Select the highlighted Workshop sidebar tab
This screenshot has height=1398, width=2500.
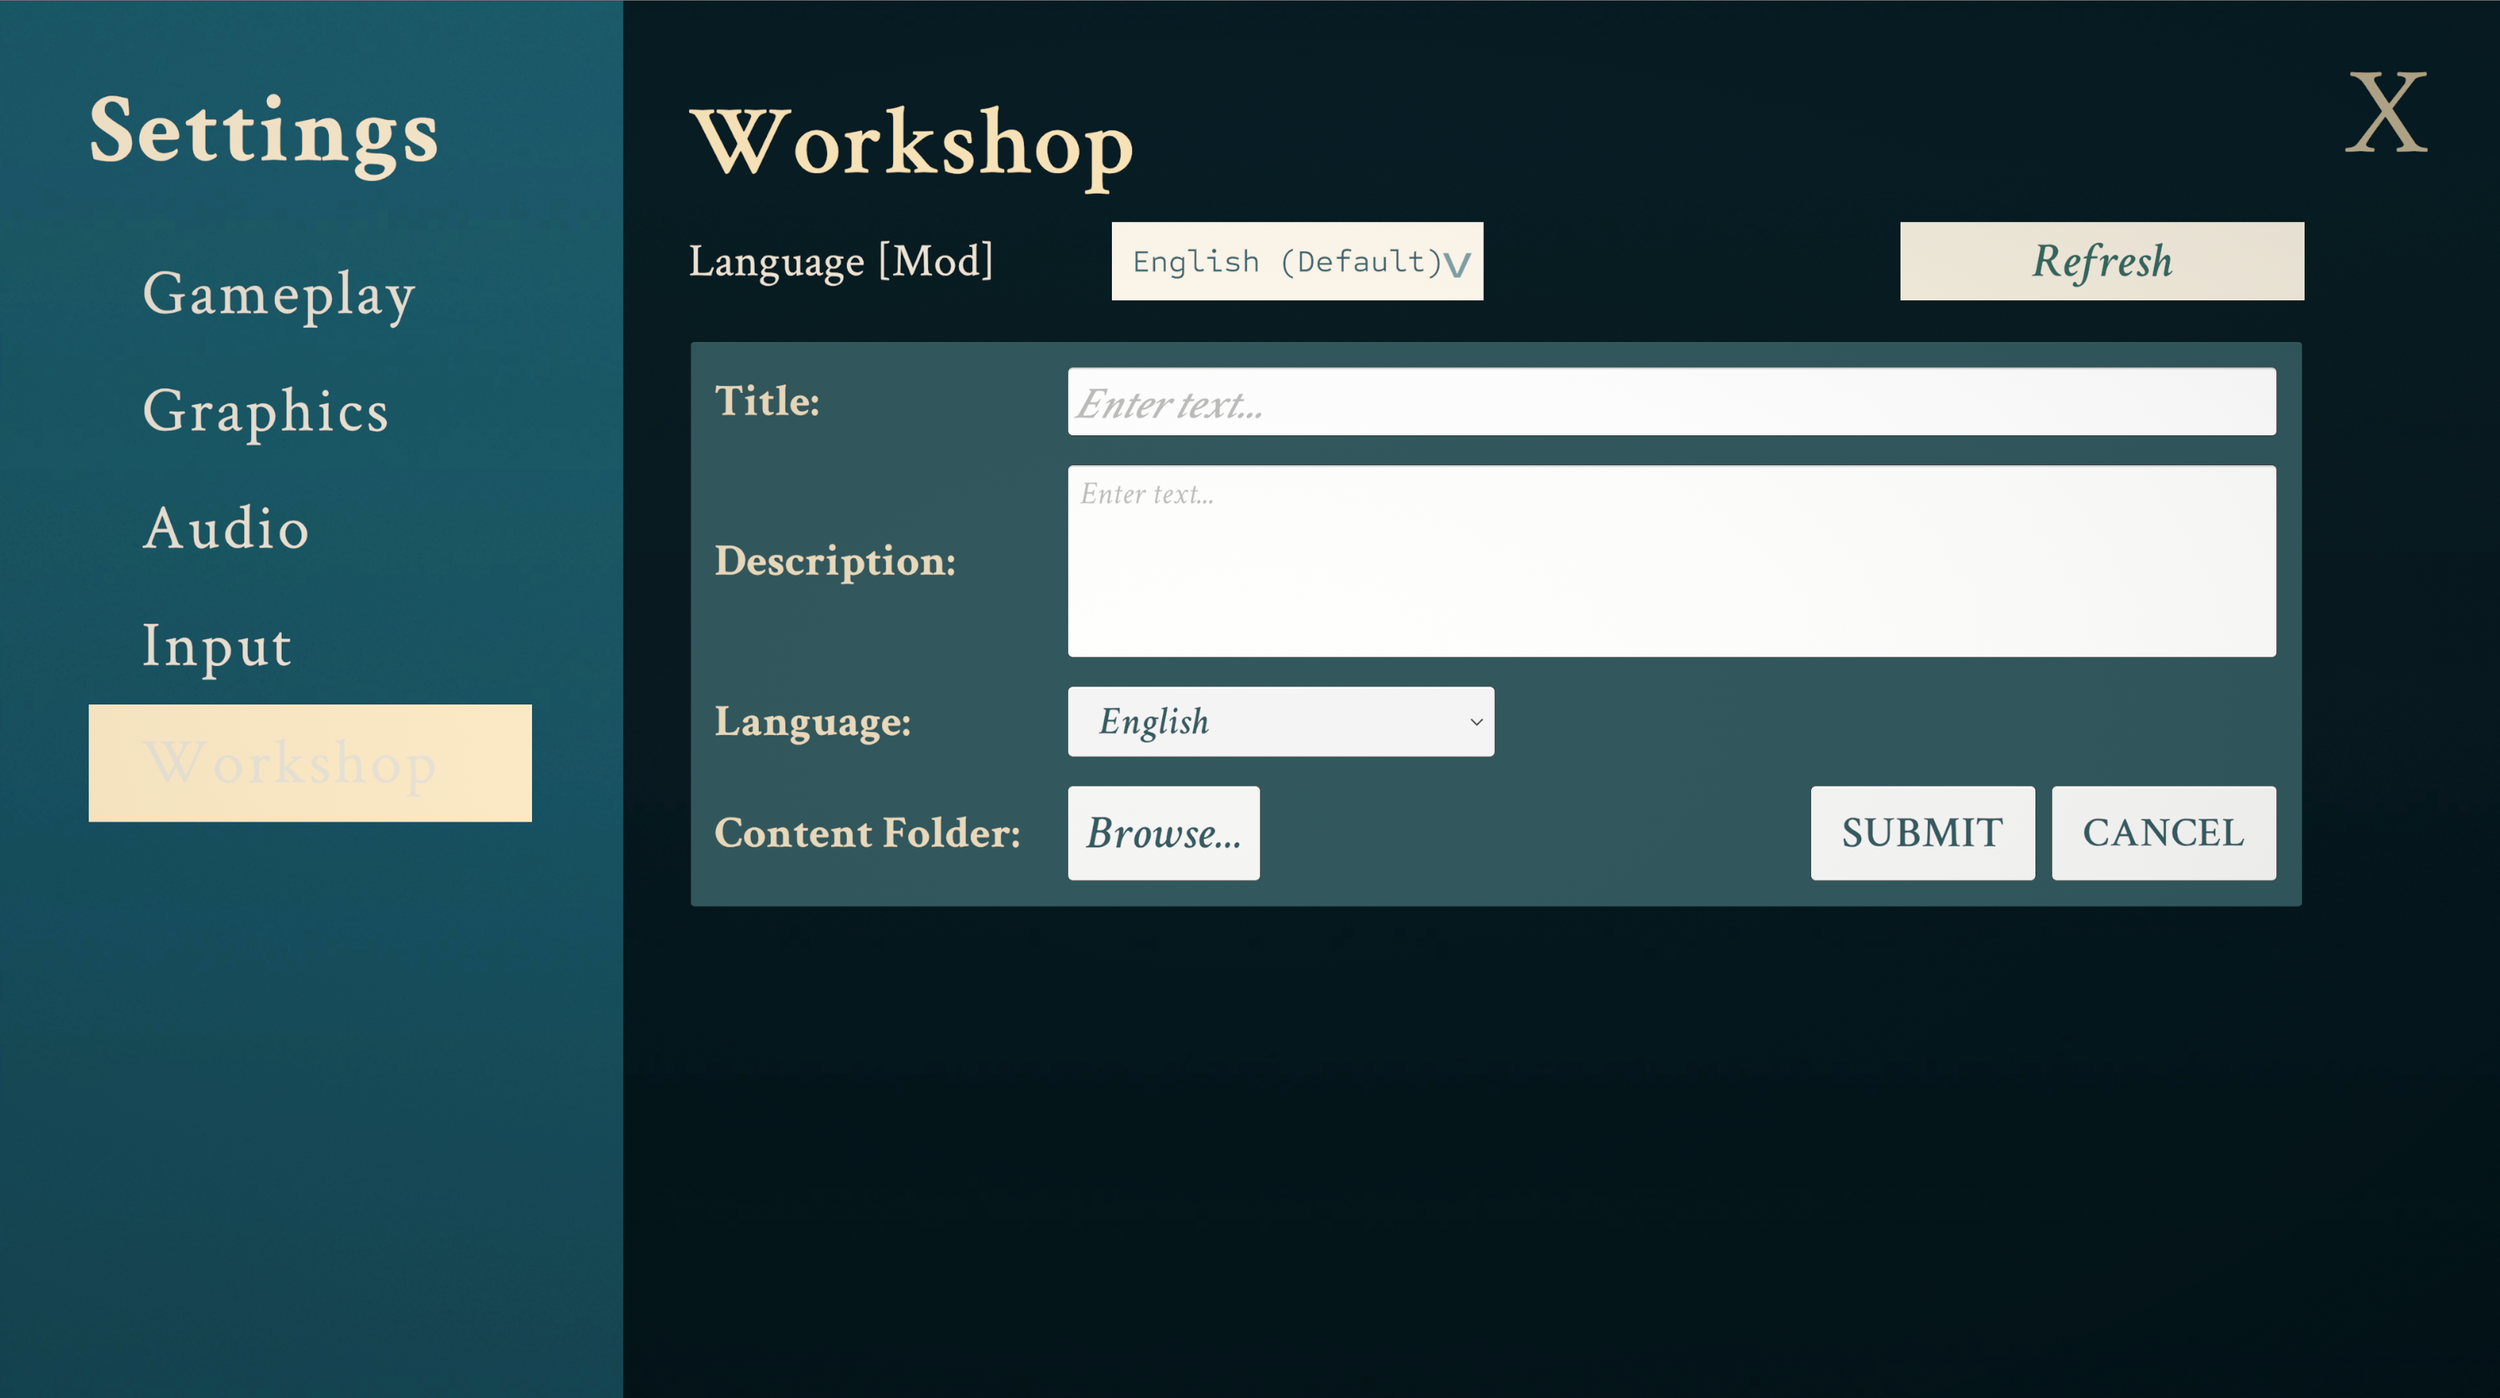pyautogui.click(x=309, y=763)
